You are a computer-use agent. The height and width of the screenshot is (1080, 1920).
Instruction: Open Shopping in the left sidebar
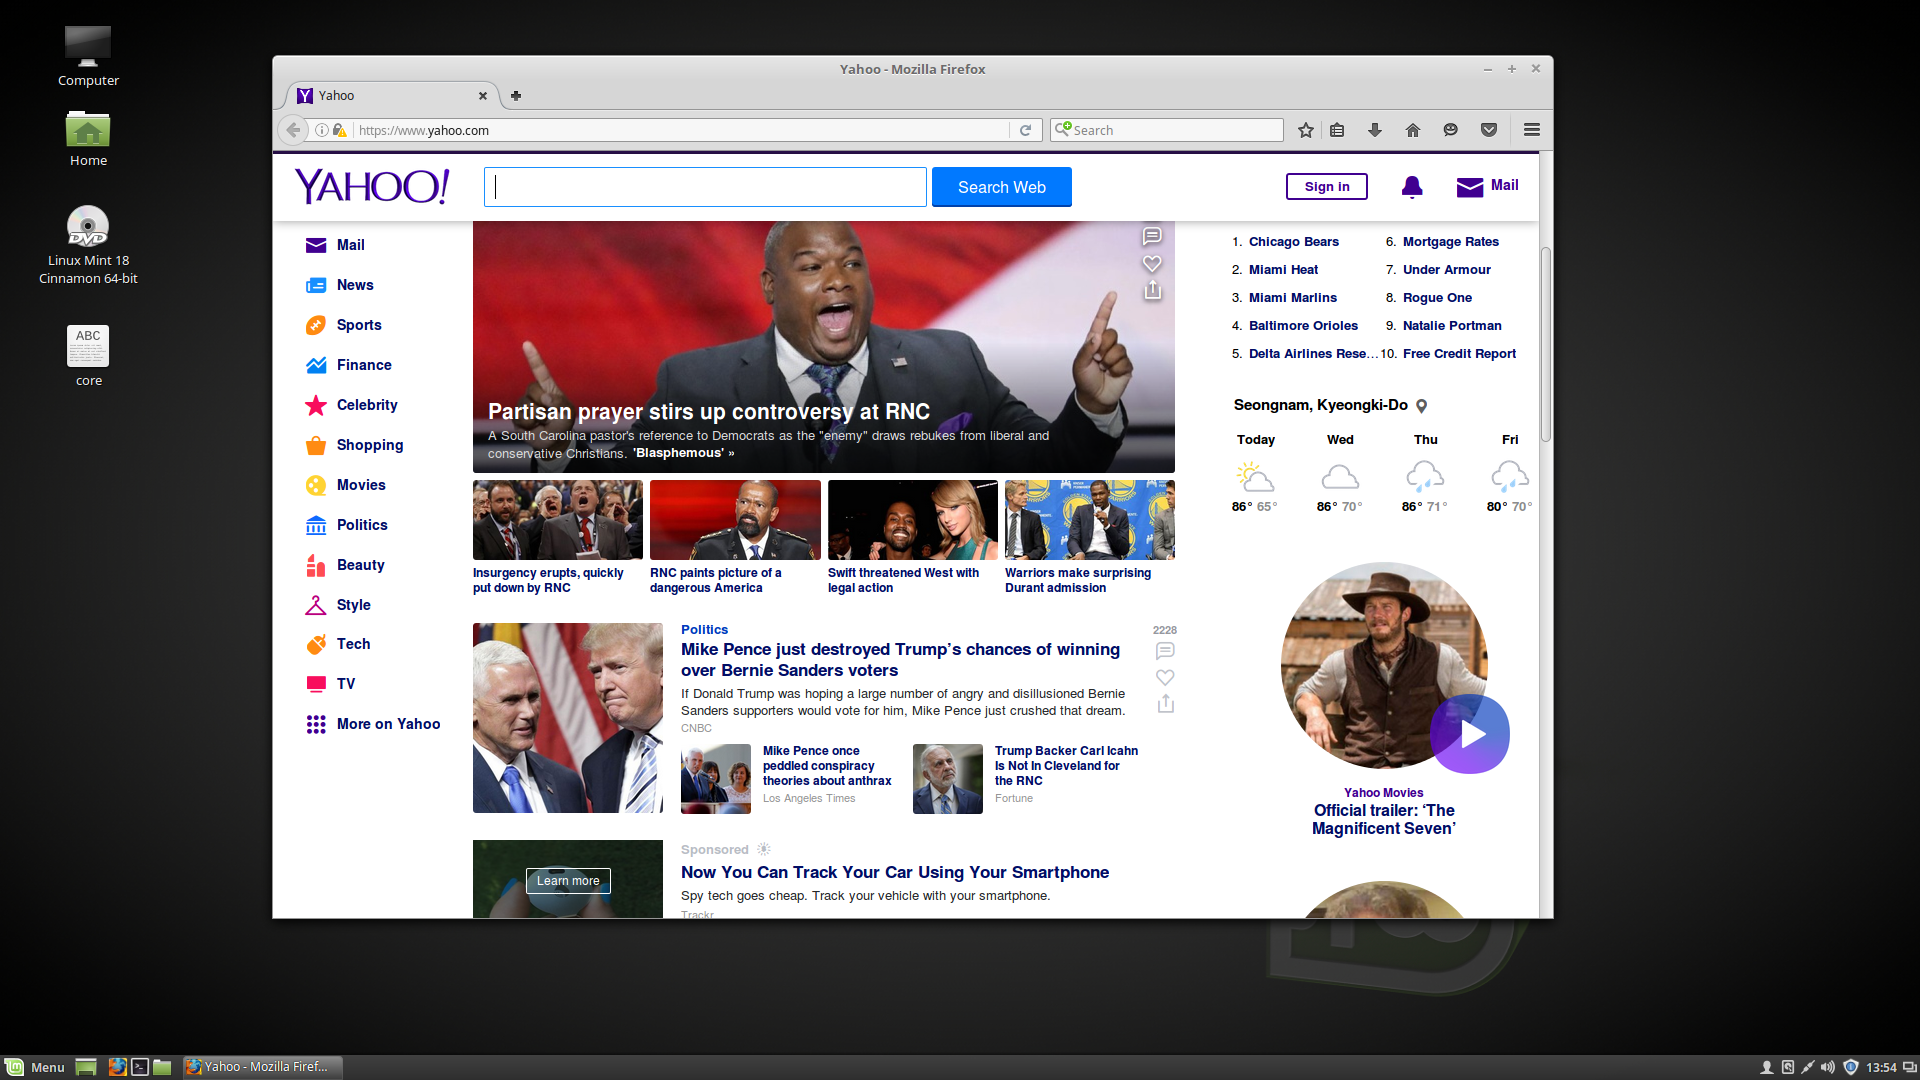click(x=354, y=445)
